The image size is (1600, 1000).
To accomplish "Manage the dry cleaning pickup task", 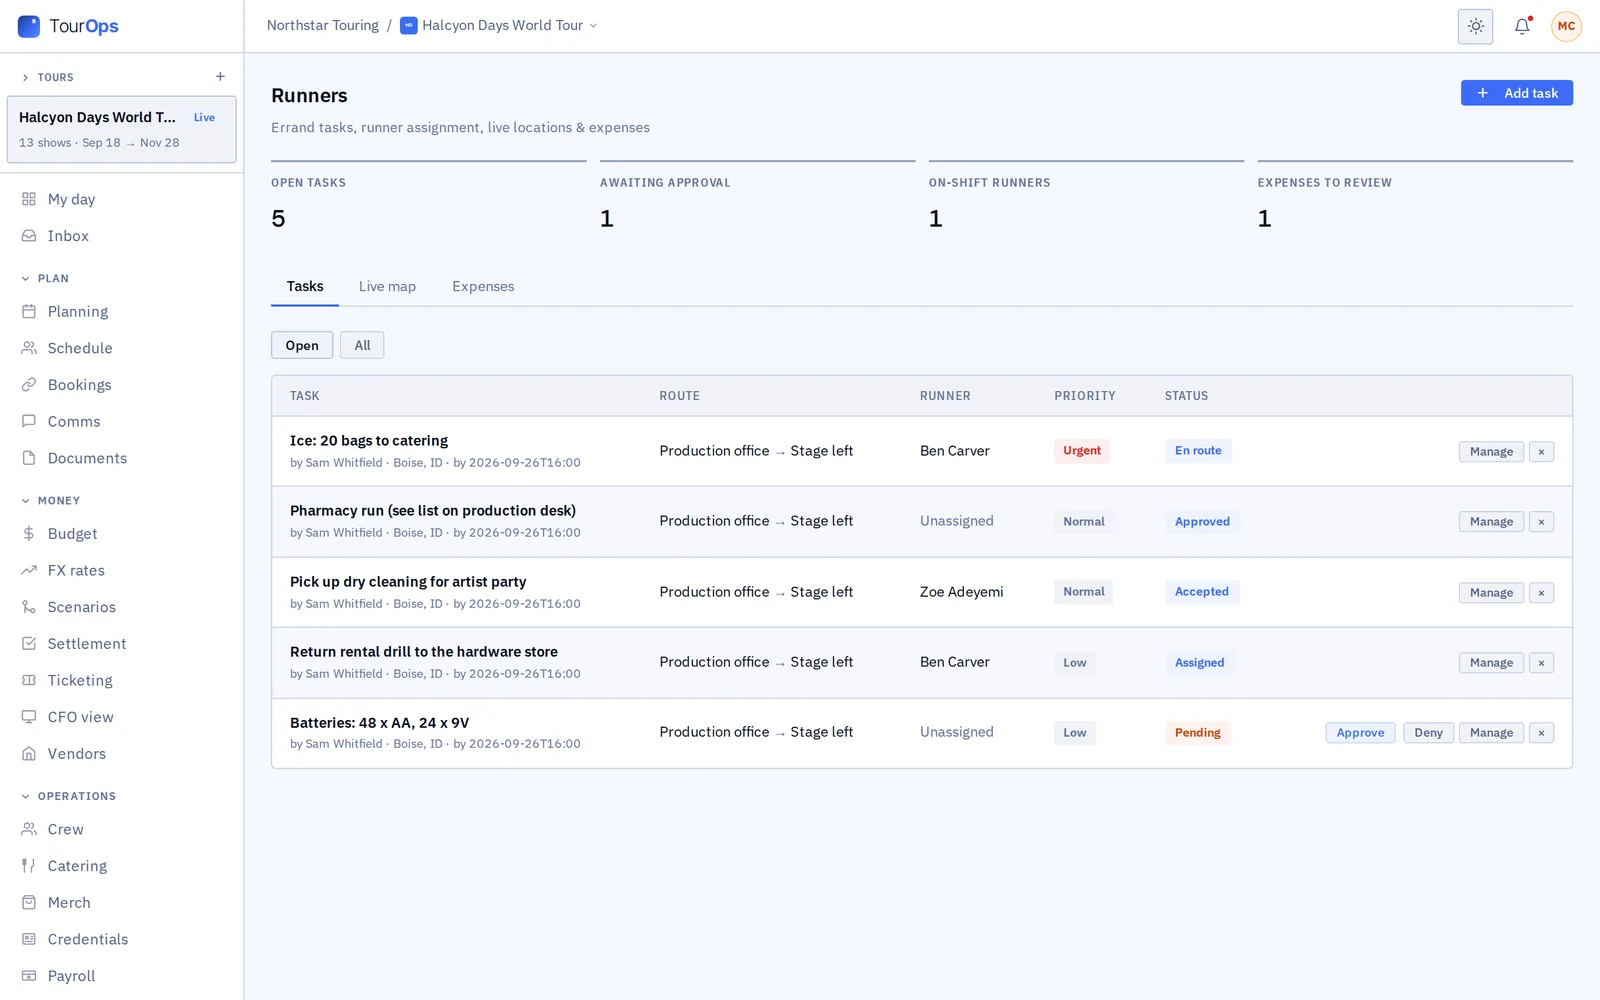I will pos(1491,593).
